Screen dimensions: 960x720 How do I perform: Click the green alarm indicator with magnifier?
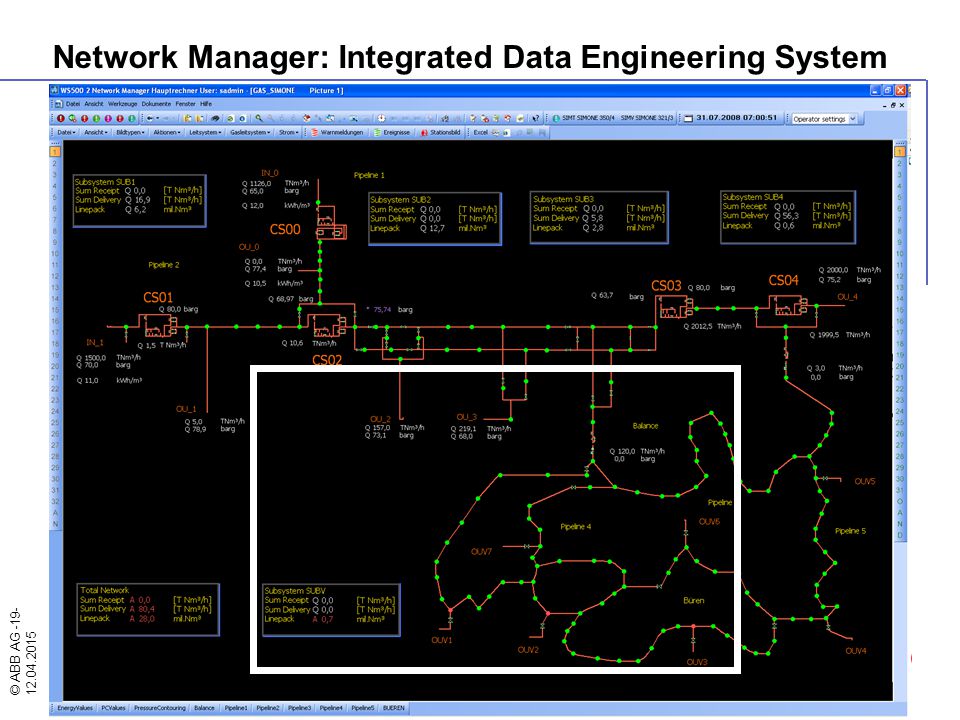(x=73, y=118)
